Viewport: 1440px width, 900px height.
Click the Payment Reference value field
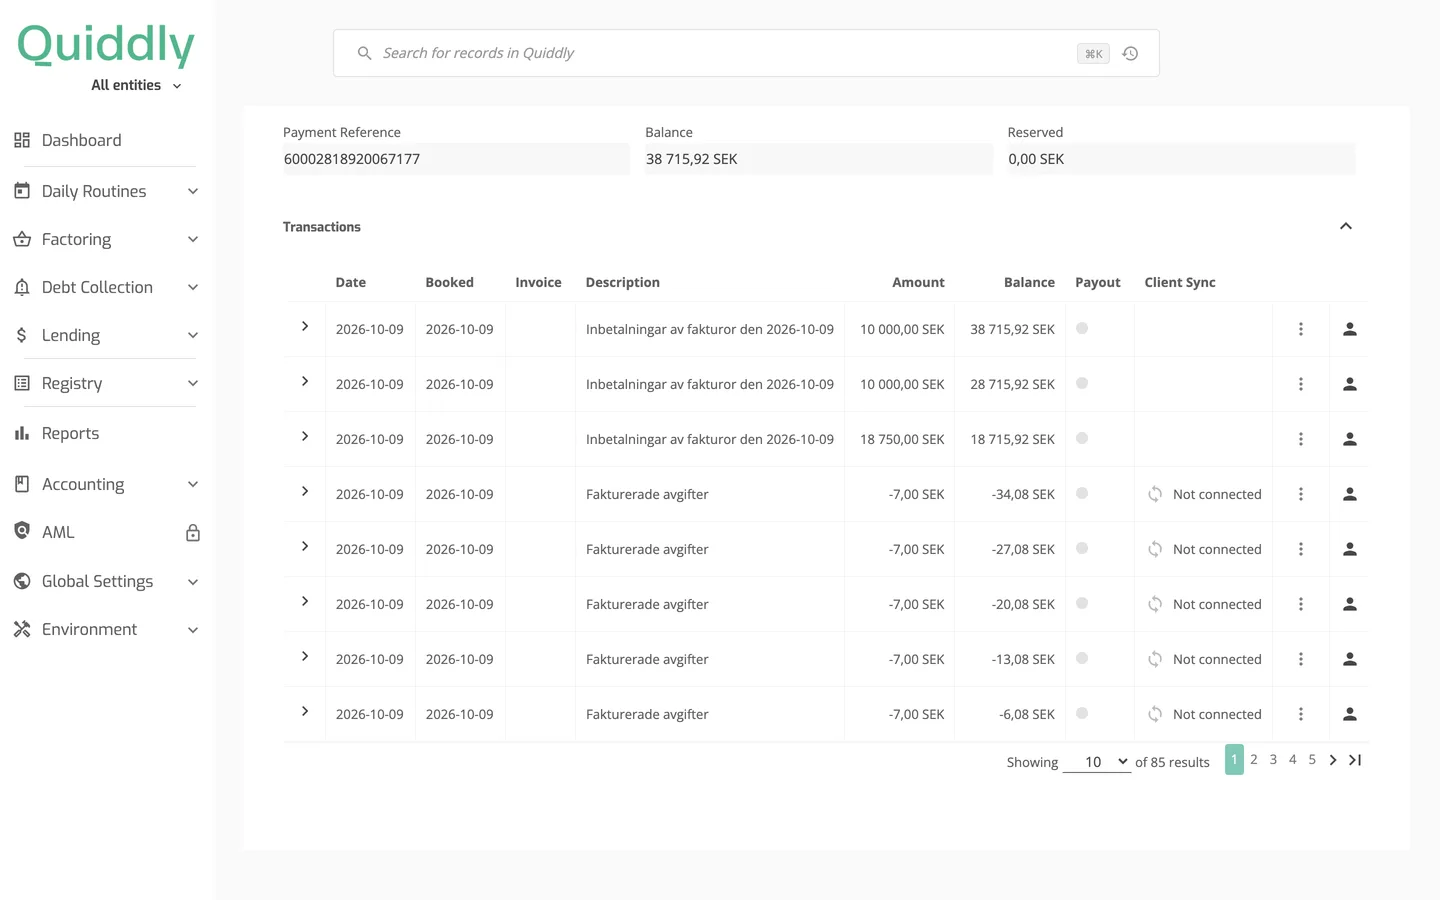click(x=456, y=159)
